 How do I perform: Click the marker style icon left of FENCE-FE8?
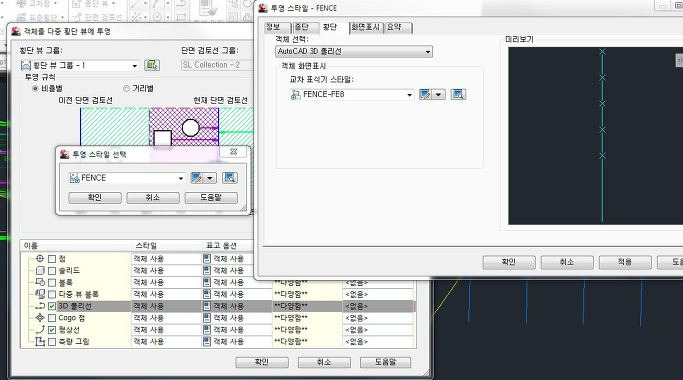(296, 94)
